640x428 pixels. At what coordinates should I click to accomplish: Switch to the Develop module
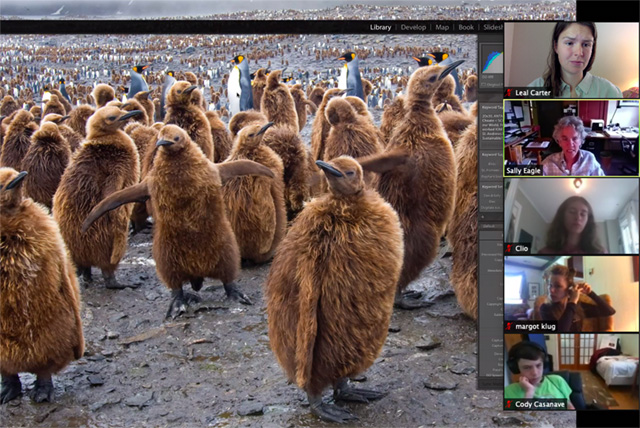click(413, 27)
